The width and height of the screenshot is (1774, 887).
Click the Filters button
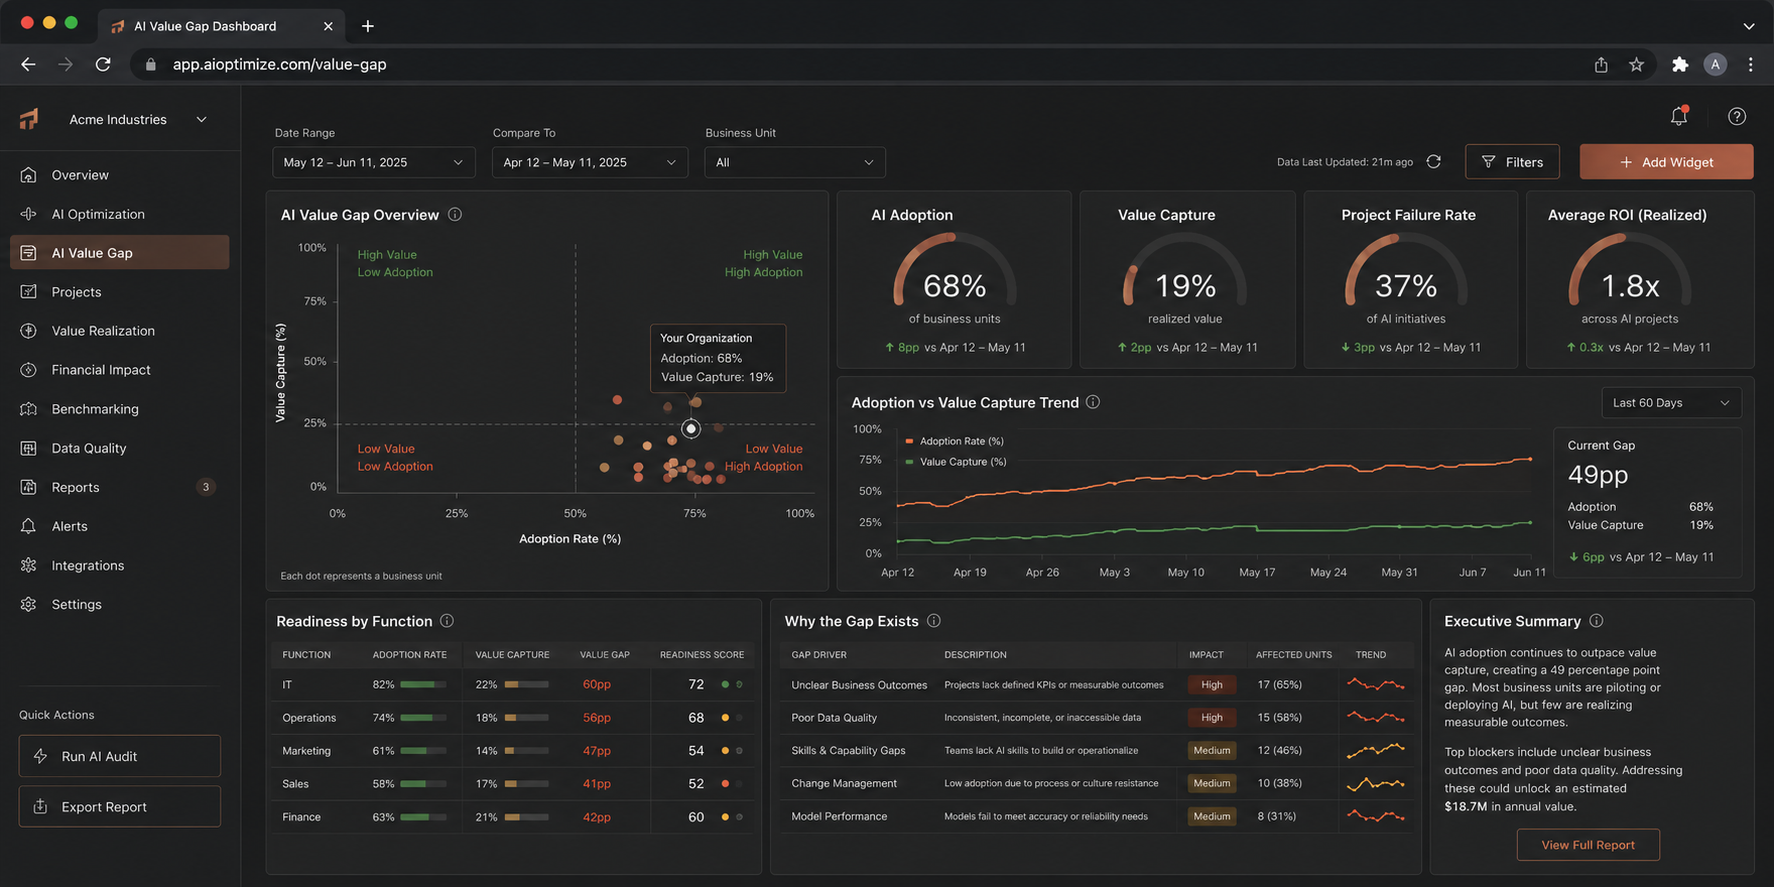click(1512, 162)
